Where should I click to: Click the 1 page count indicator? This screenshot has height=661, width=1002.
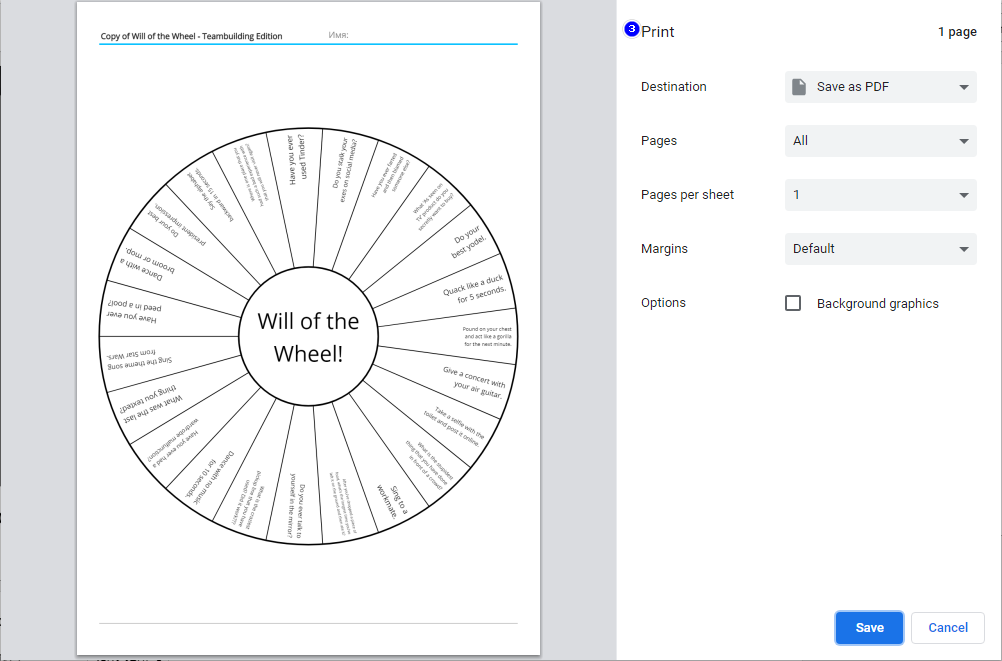956,31
